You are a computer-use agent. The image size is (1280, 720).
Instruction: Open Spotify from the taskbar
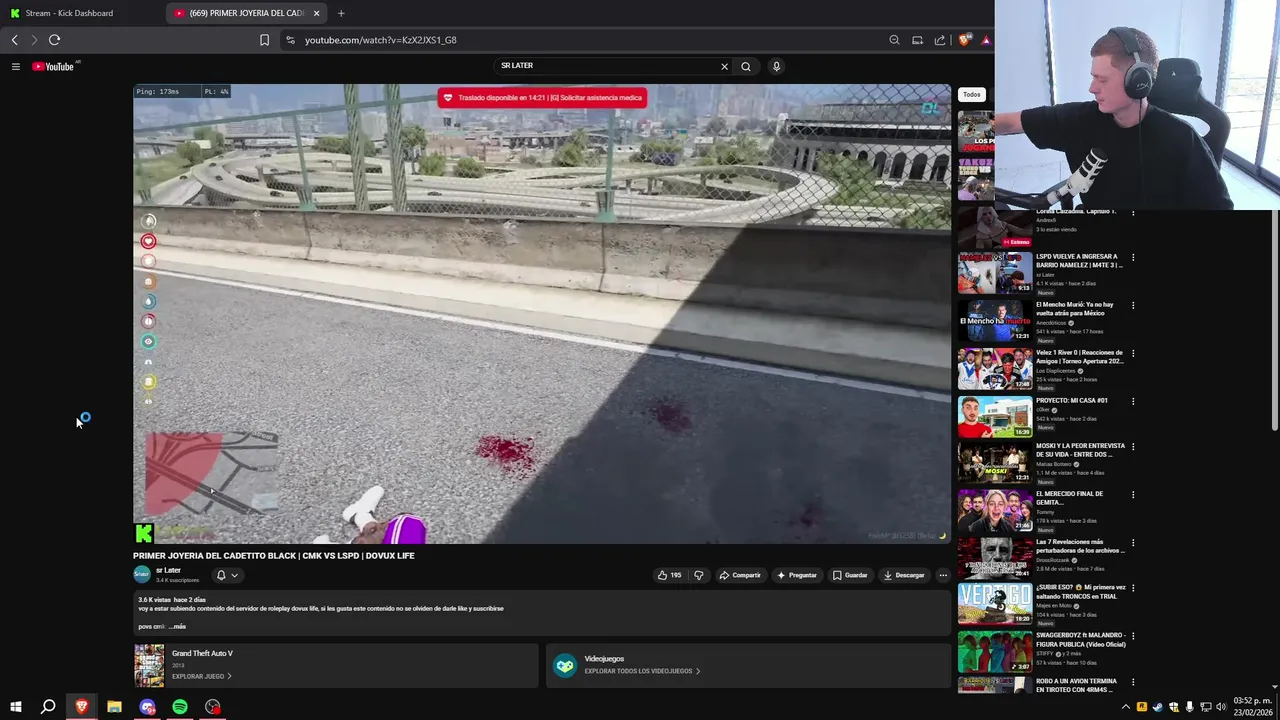point(180,707)
